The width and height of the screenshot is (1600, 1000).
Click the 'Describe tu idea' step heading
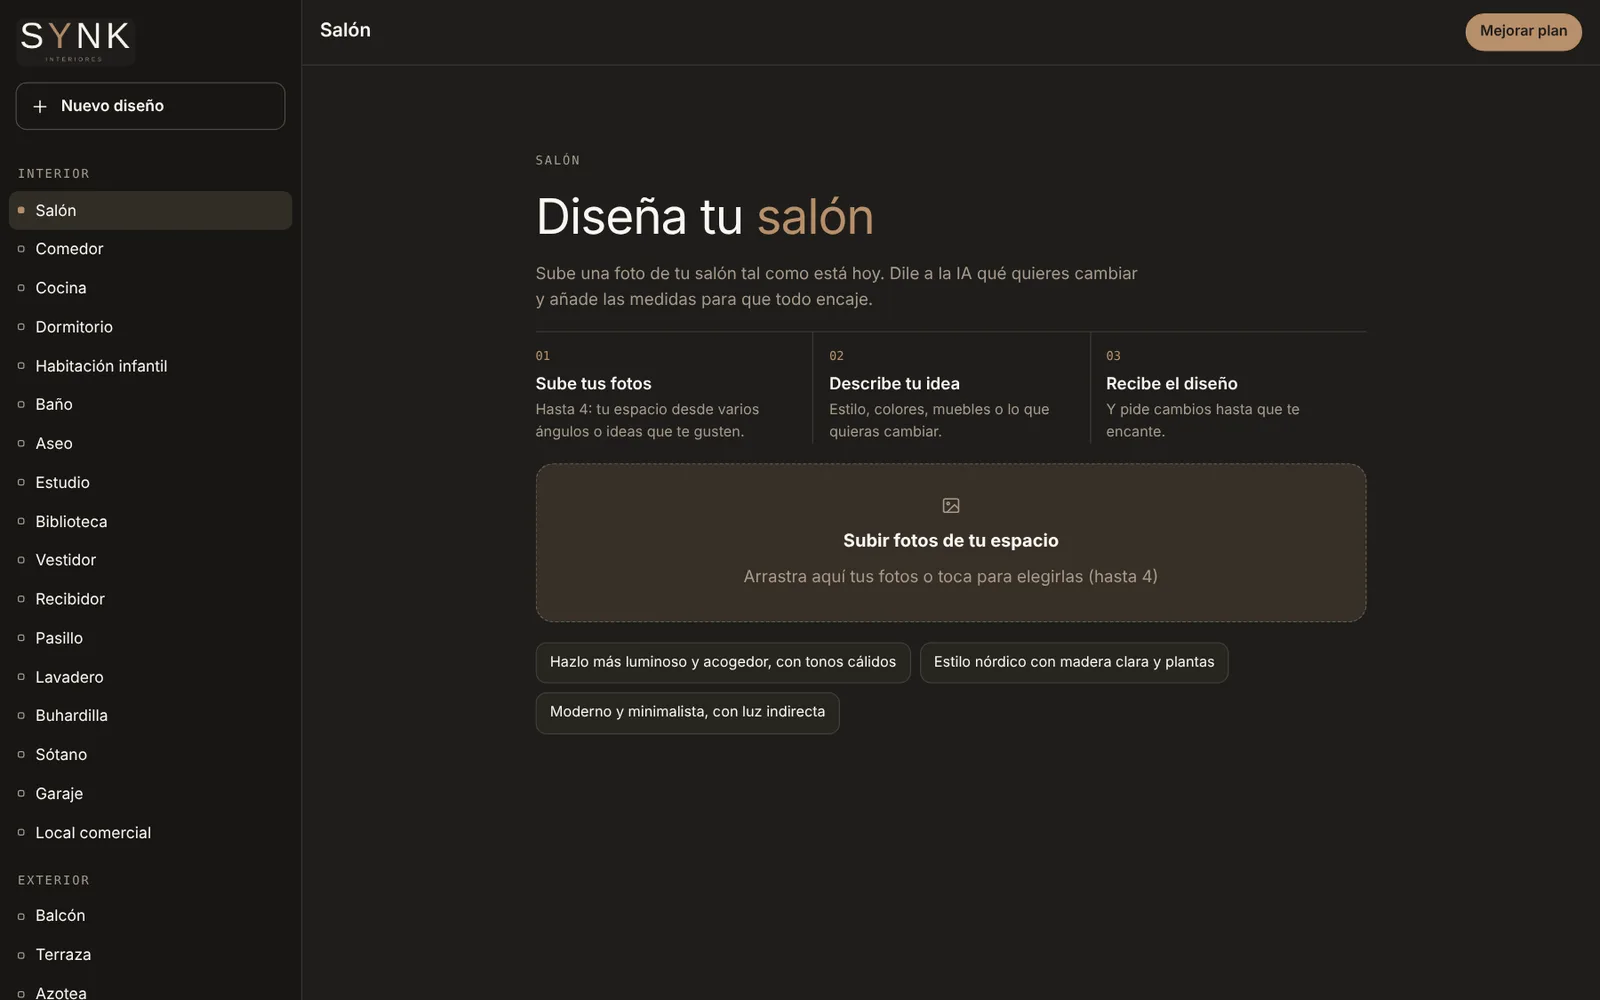tap(894, 384)
